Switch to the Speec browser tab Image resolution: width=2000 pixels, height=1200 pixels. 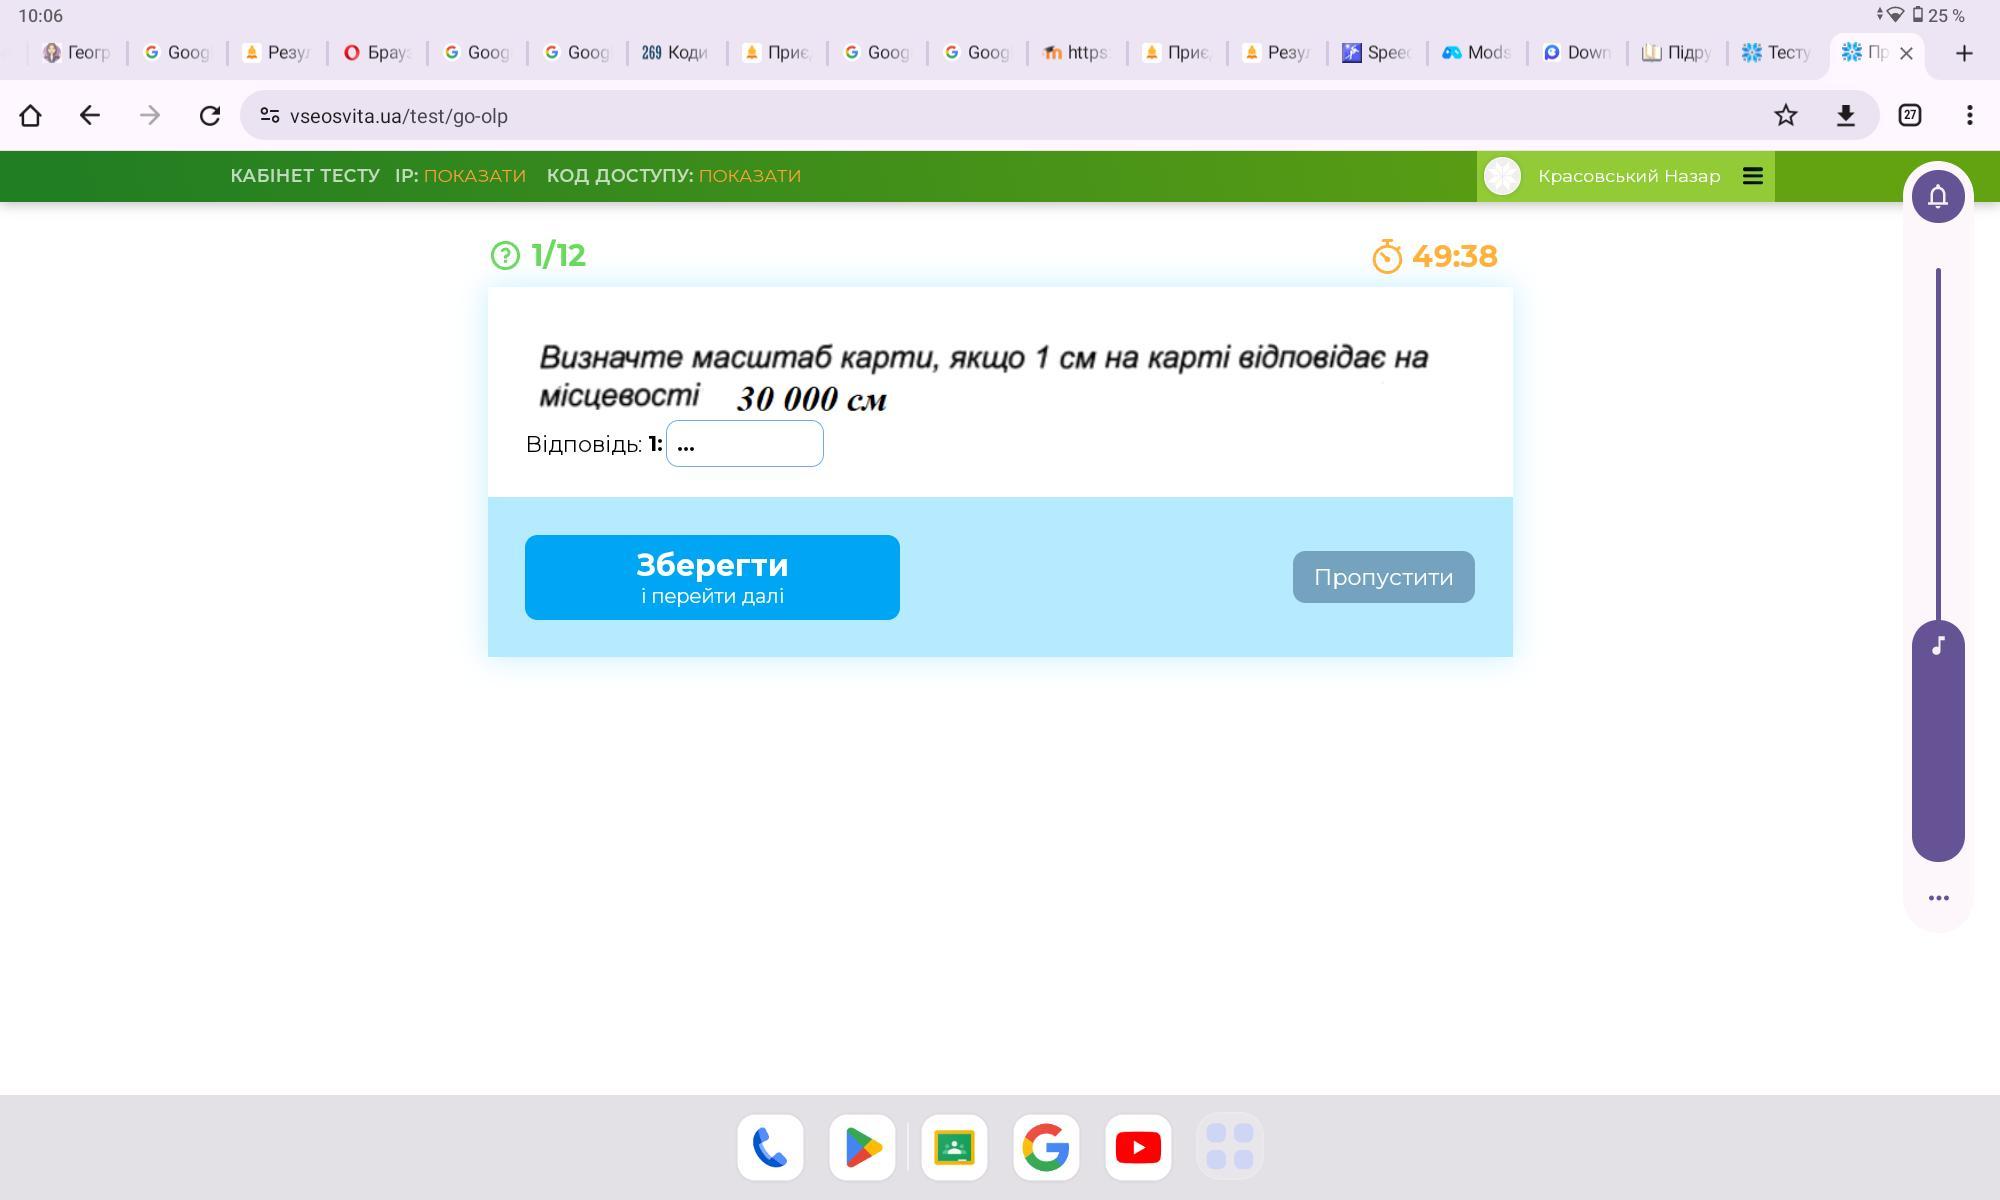tap(1376, 52)
